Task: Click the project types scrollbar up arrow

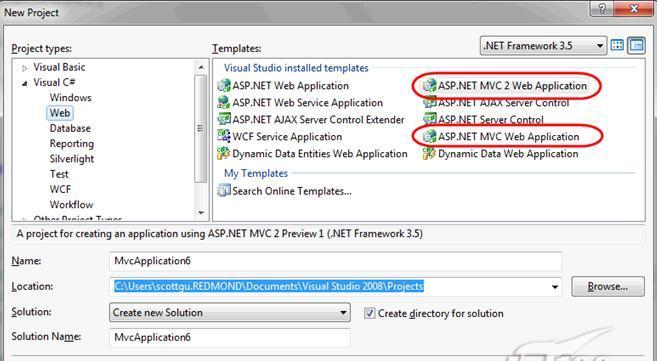Action: pyautogui.click(x=201, y=67)
